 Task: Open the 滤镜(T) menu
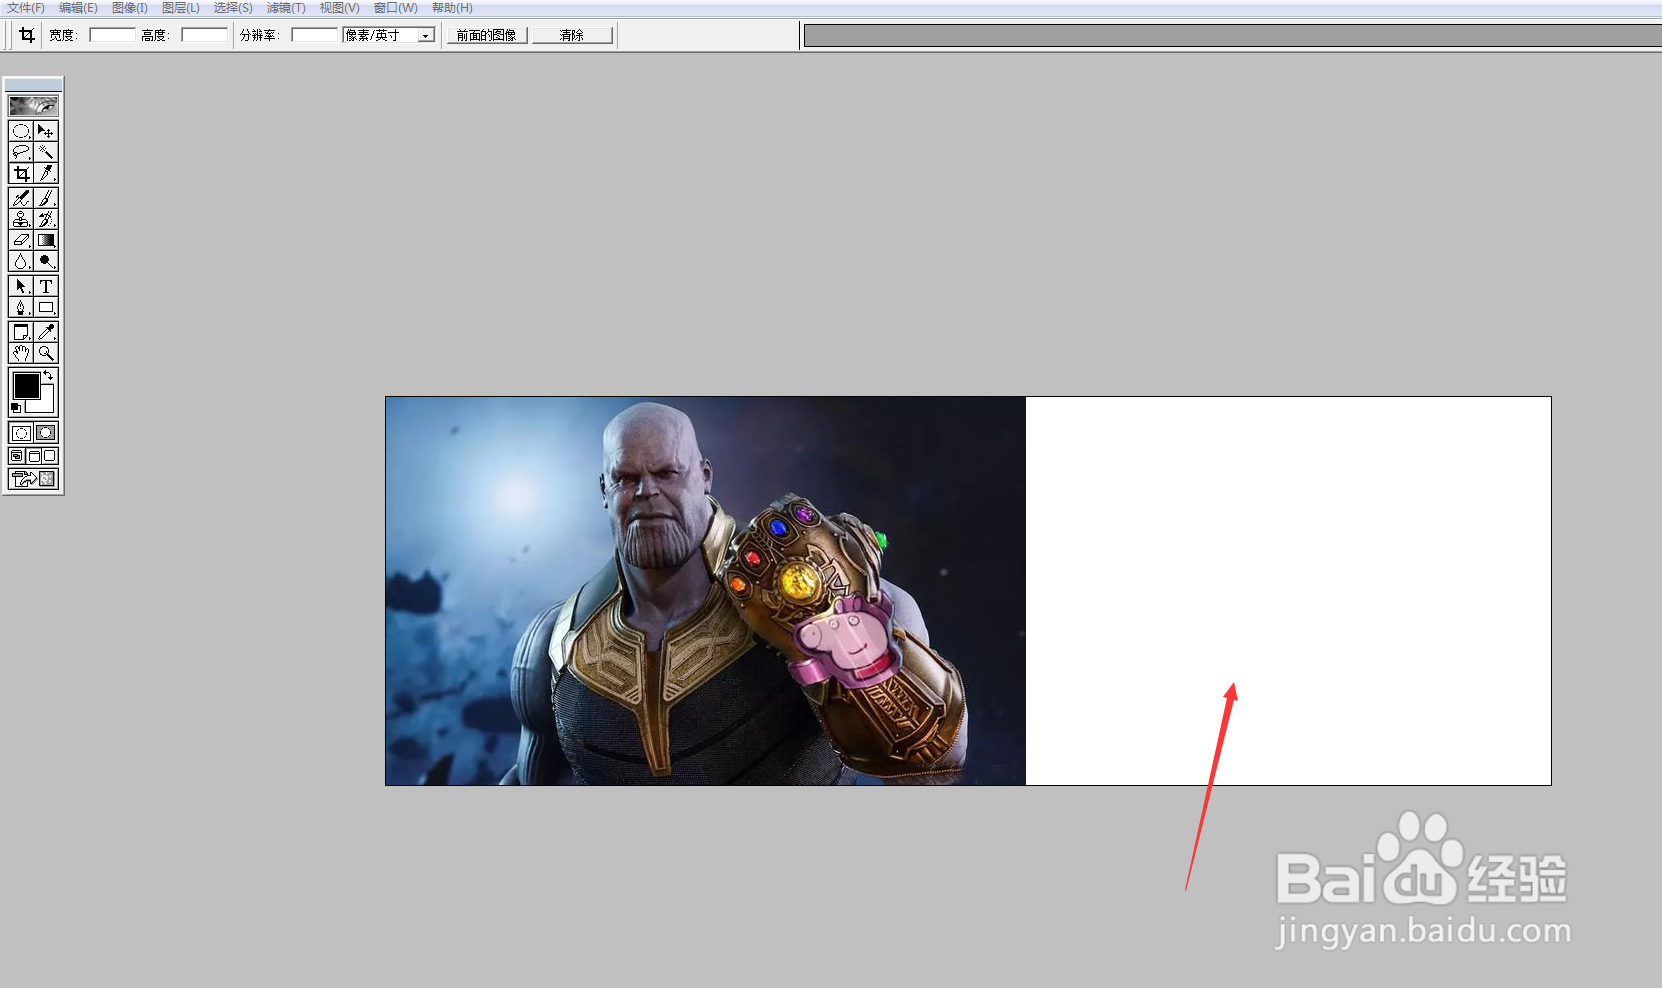(x=286, y=8)
